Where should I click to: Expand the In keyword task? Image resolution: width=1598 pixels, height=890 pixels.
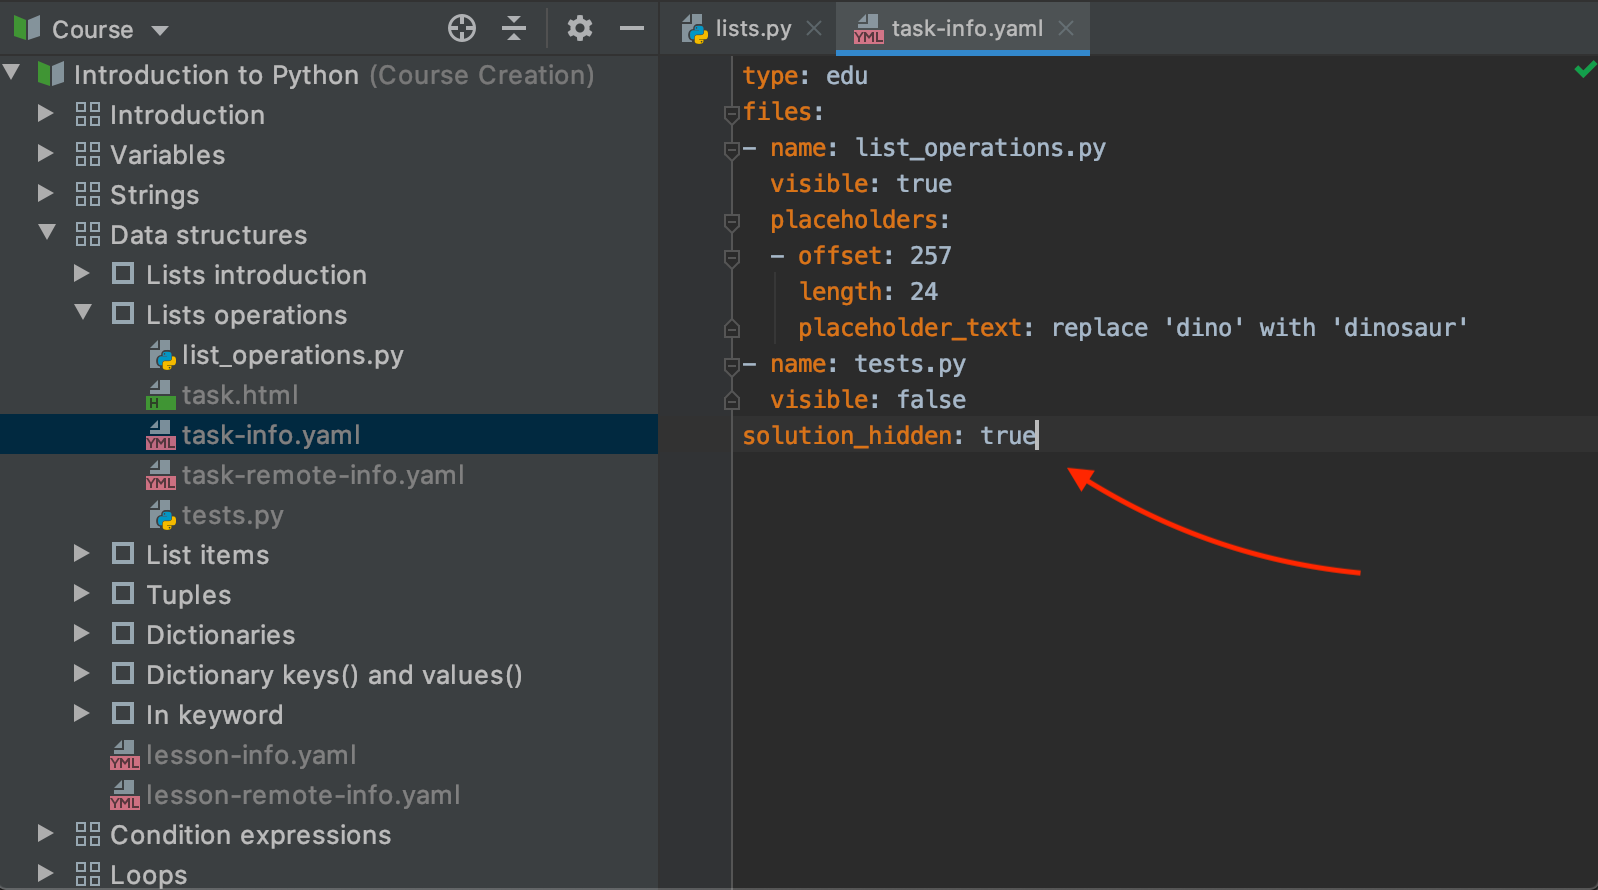click(x=82, y=713)
